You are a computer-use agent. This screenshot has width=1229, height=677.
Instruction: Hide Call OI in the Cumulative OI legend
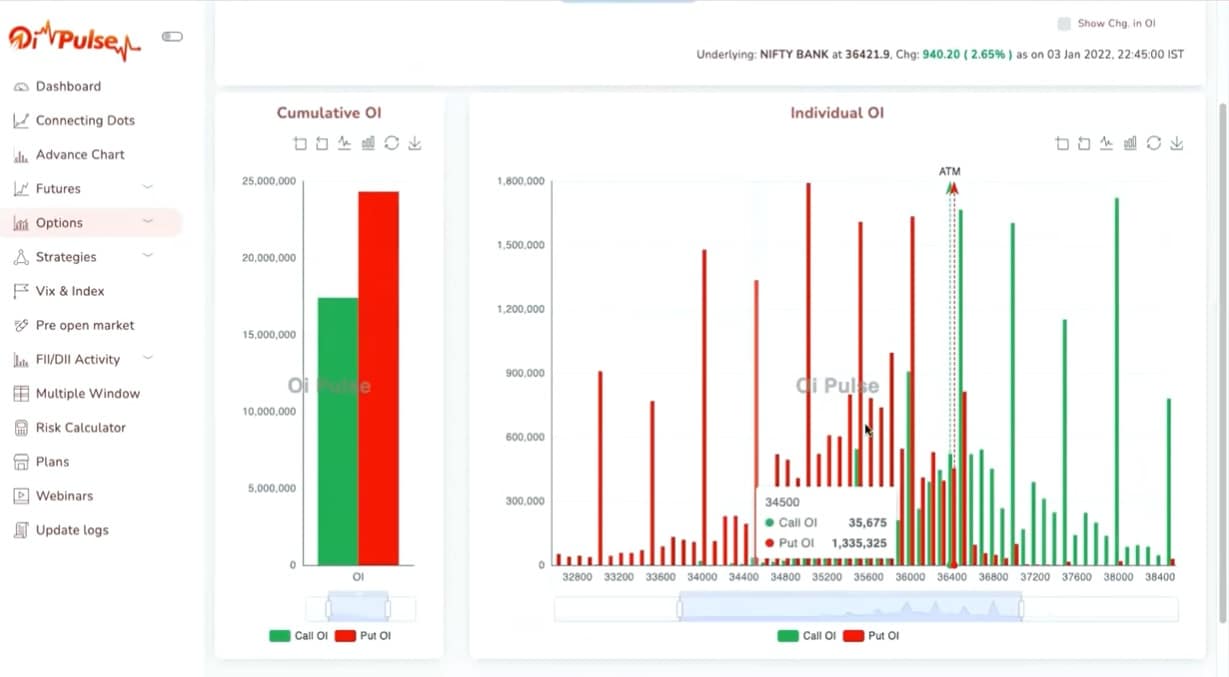point(303,635)
